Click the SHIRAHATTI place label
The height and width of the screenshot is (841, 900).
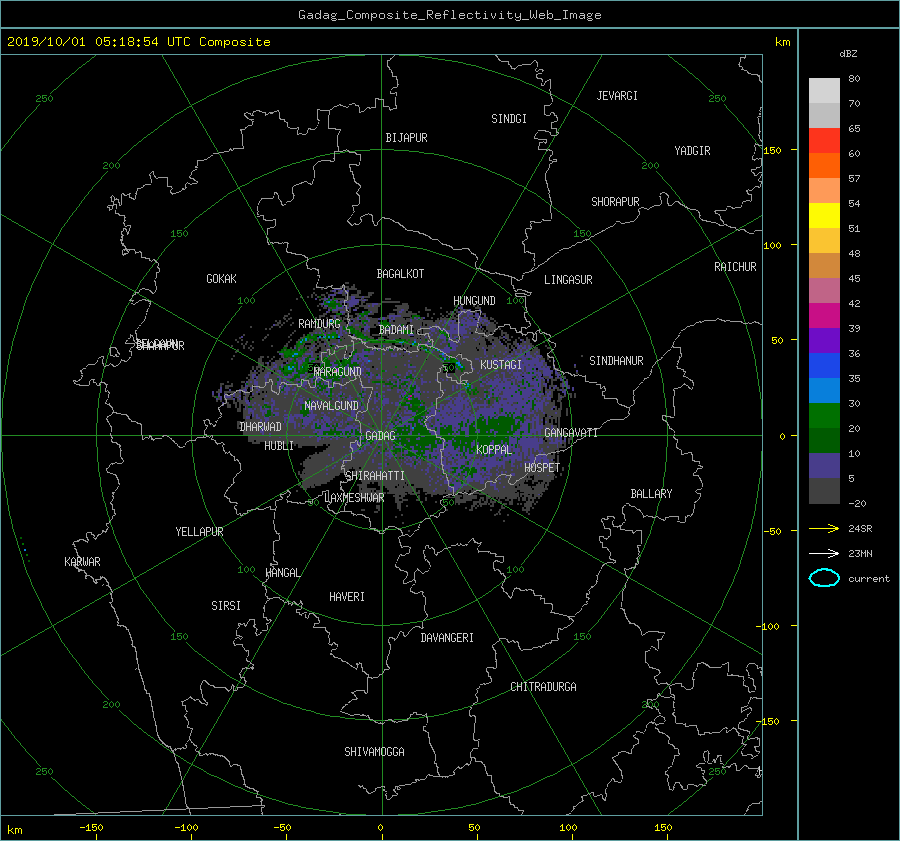coord(375,476)
